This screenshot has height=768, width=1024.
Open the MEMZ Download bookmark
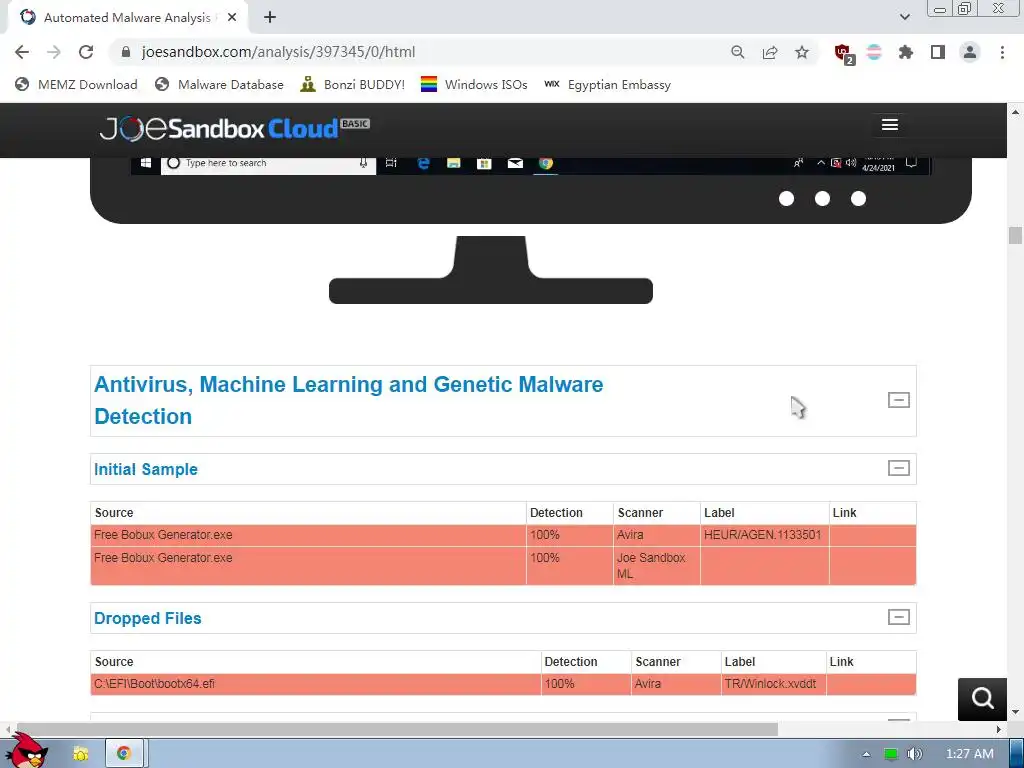(x=76, y=84)
